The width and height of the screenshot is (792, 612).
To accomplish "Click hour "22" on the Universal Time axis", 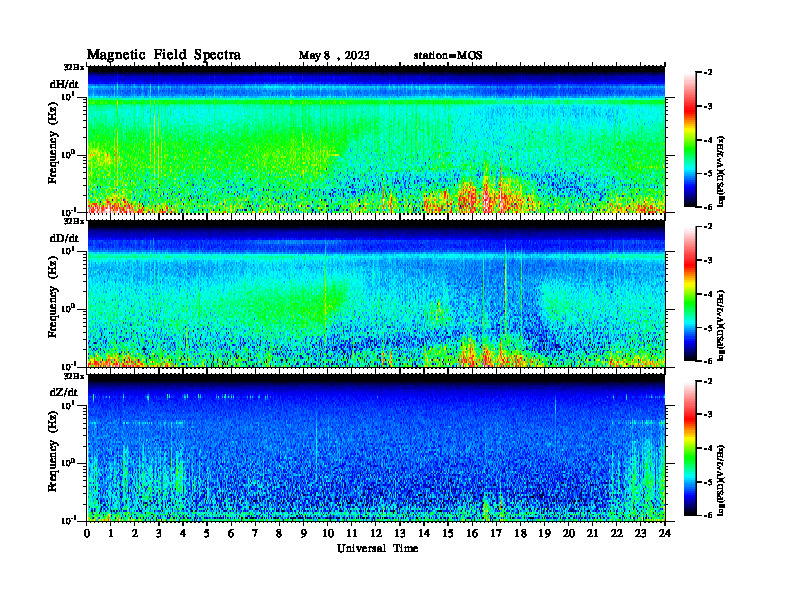I will [x=616, y=533].
